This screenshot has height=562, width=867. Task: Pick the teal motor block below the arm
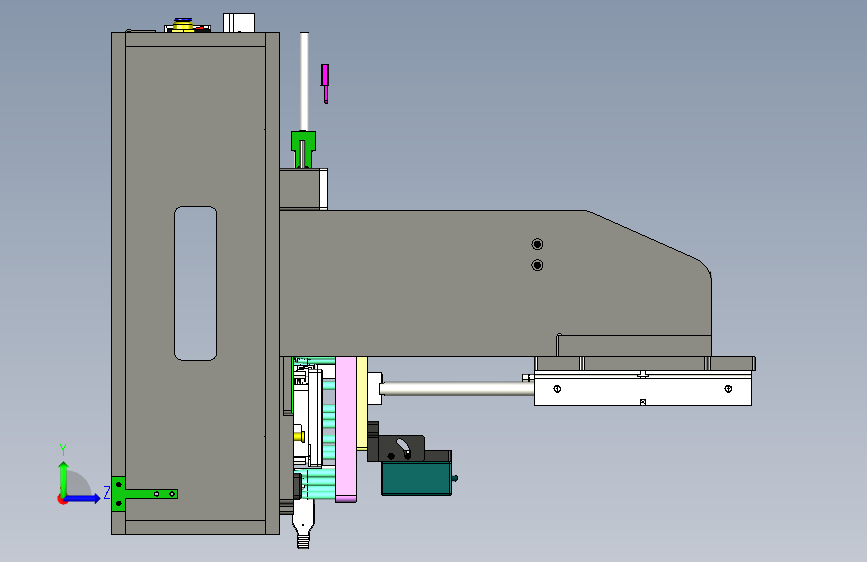coord(416,478)
